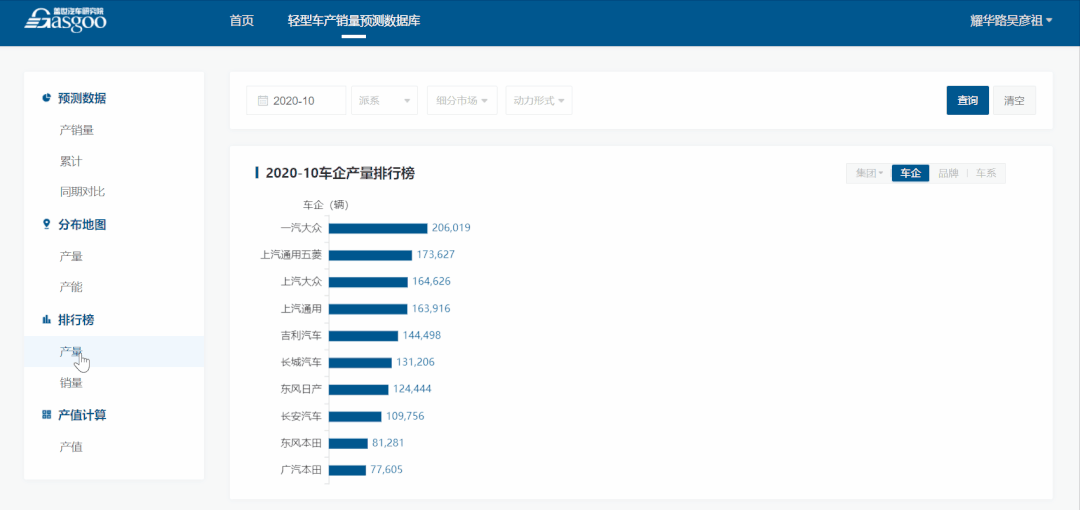Click the 吉利汽车 axis label
The height and width of the screenshot is (510, 1080).
tap(301, 336)
